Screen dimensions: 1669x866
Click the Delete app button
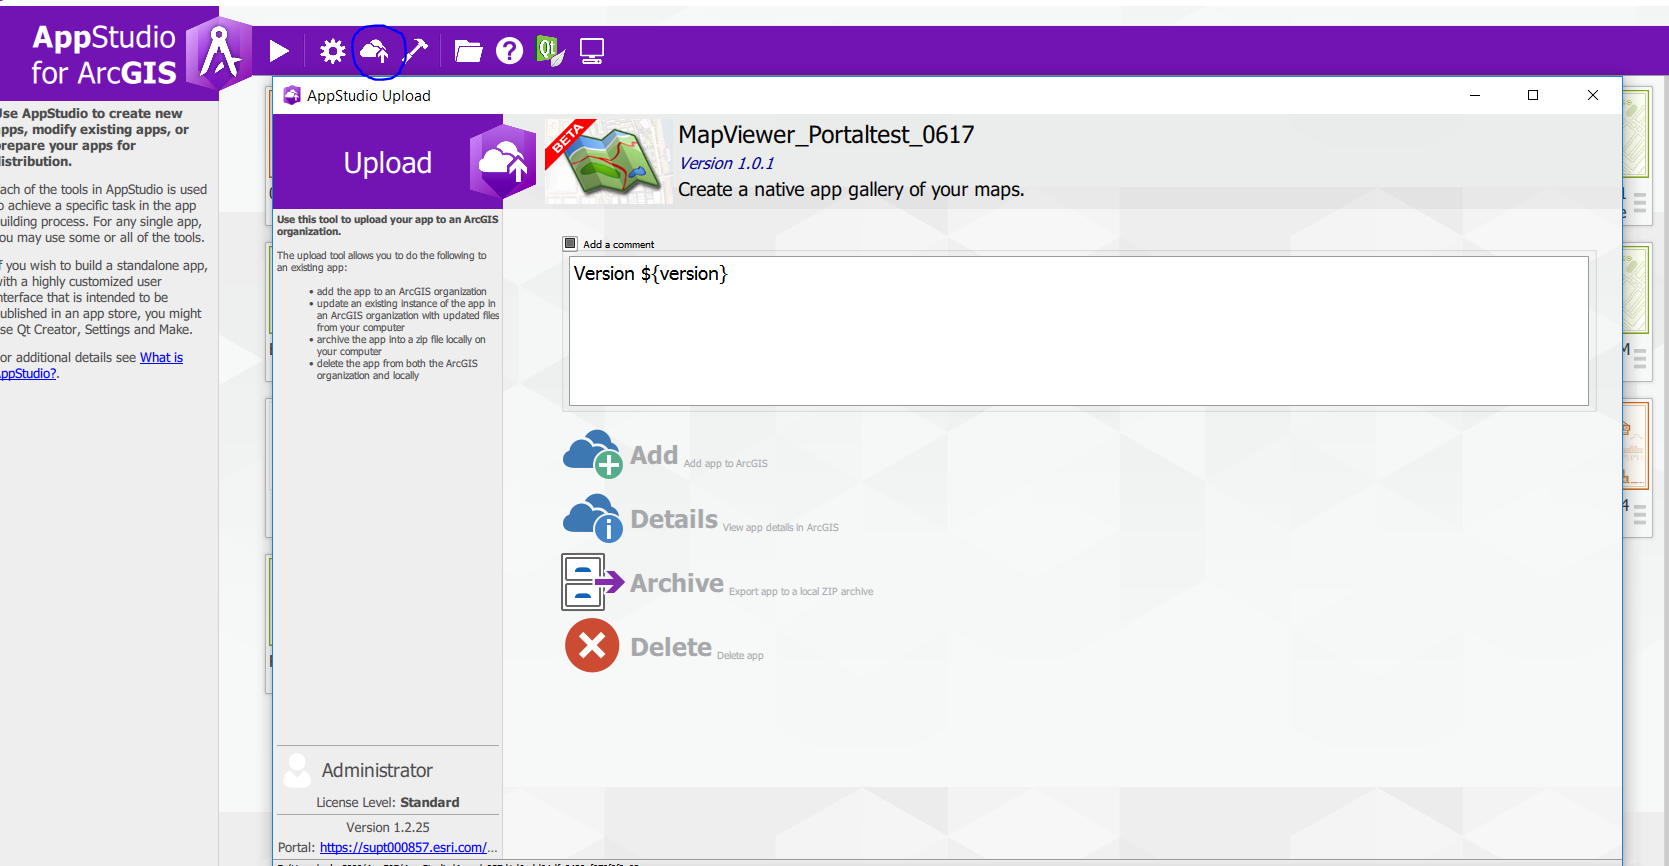664,646
